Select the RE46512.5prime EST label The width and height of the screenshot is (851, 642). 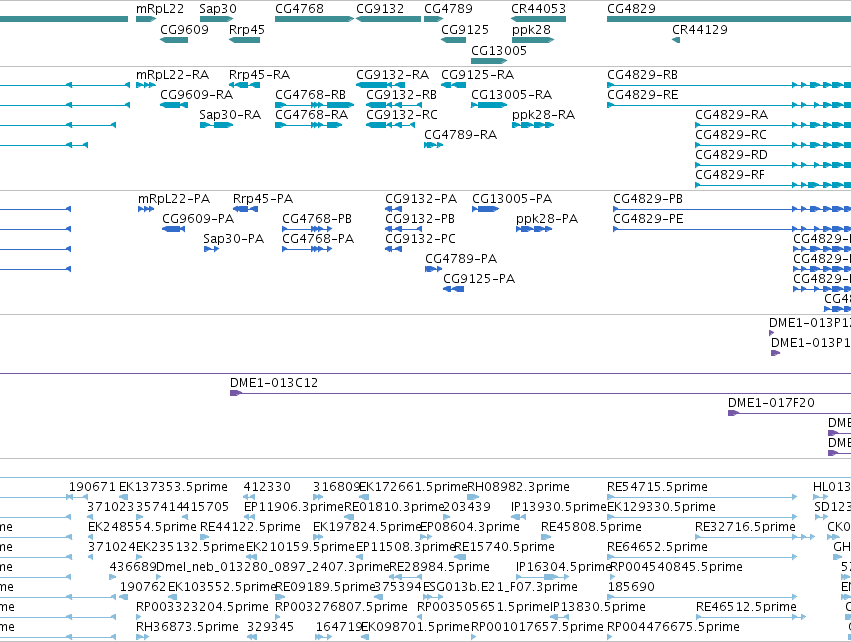pyautogui.click(x=746, y=607)
